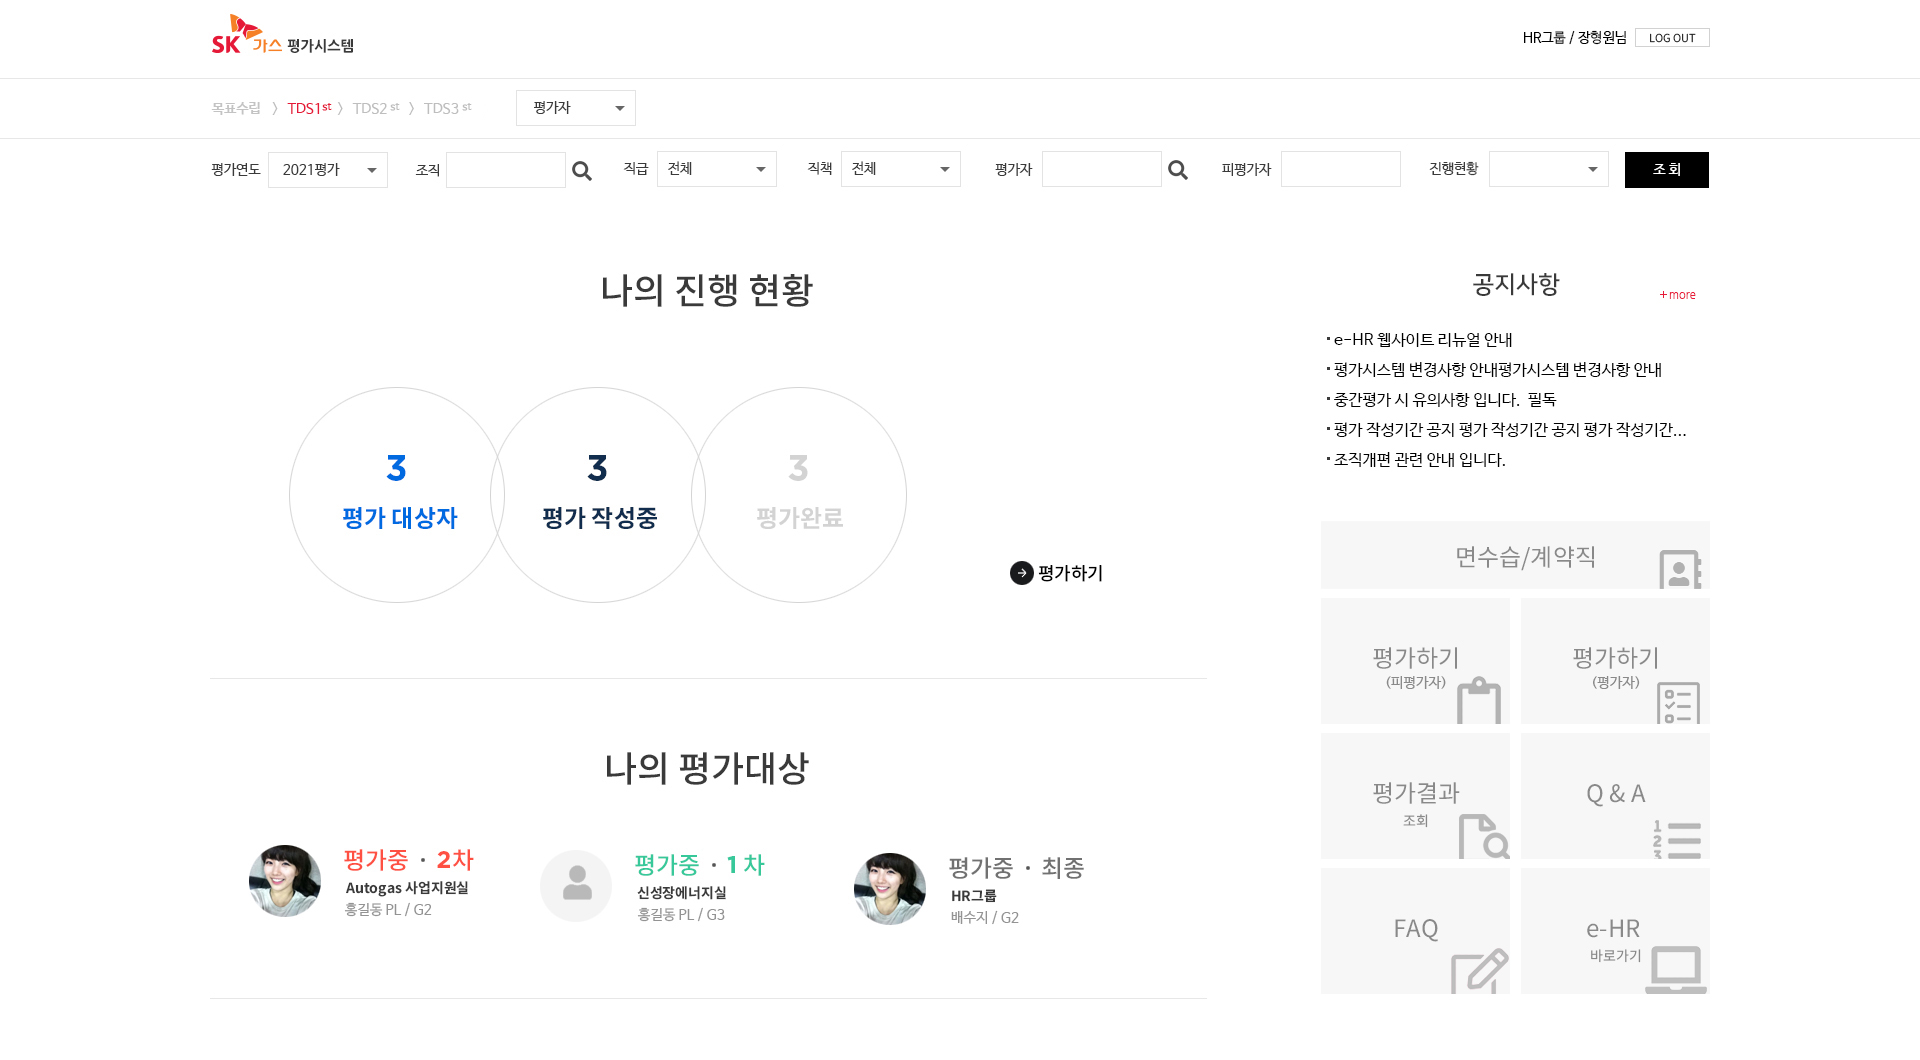Open the 평가하기 (평가자) checklist tile
1920x1060 pixels.
coord(1614,661)
